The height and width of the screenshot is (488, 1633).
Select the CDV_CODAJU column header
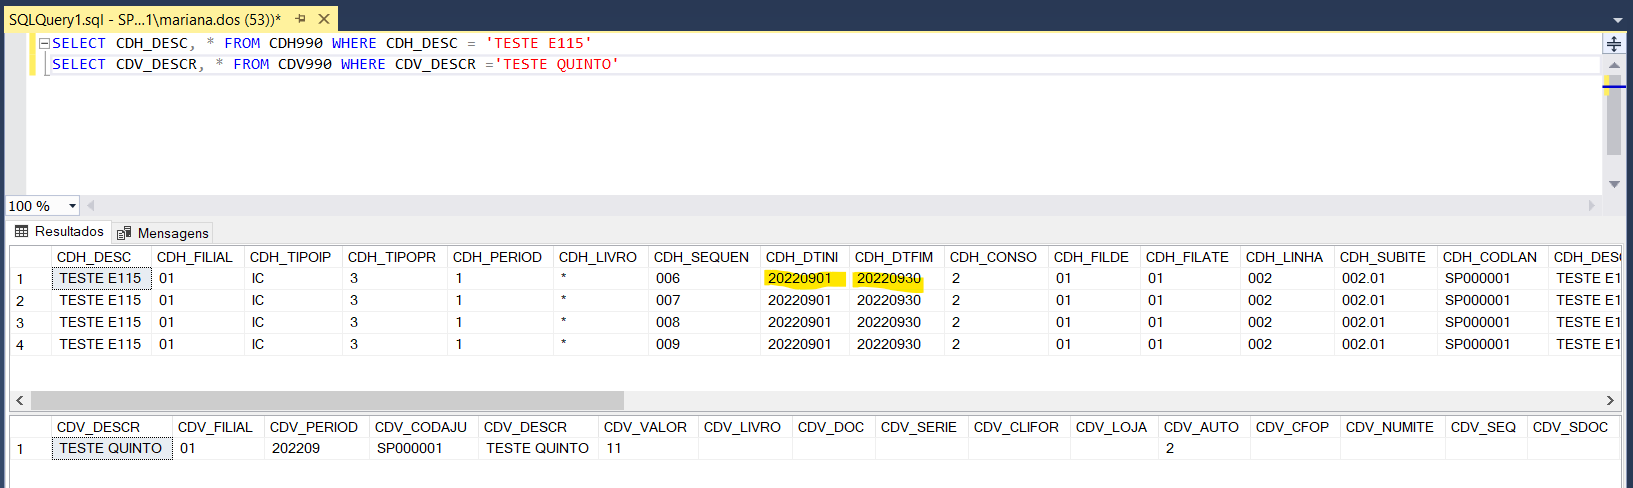422,427
